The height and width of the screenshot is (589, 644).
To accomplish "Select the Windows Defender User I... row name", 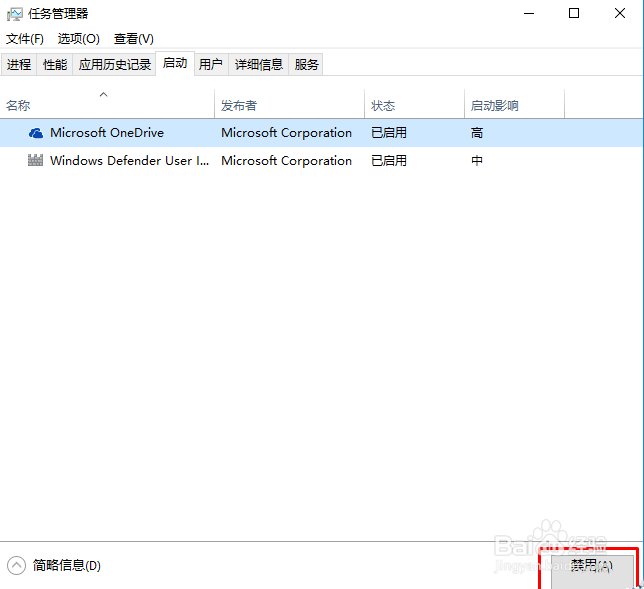I will [x=130, y=160].
